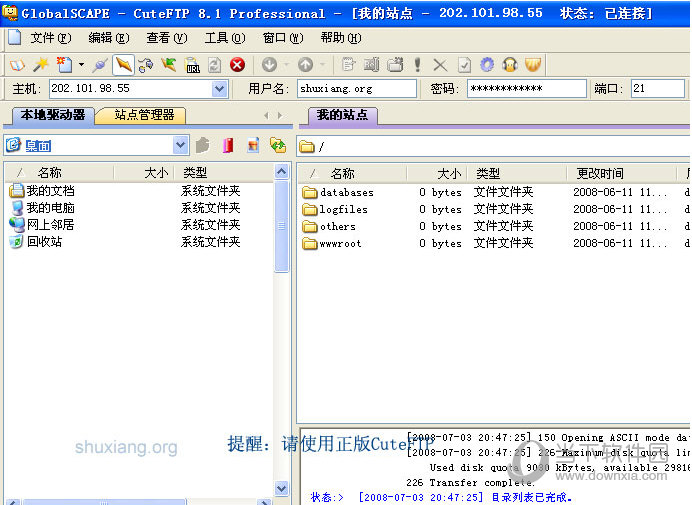This screenshot has width=692, height=505.
Task: Click the orange shield toolbar icon
Action: 533,65
